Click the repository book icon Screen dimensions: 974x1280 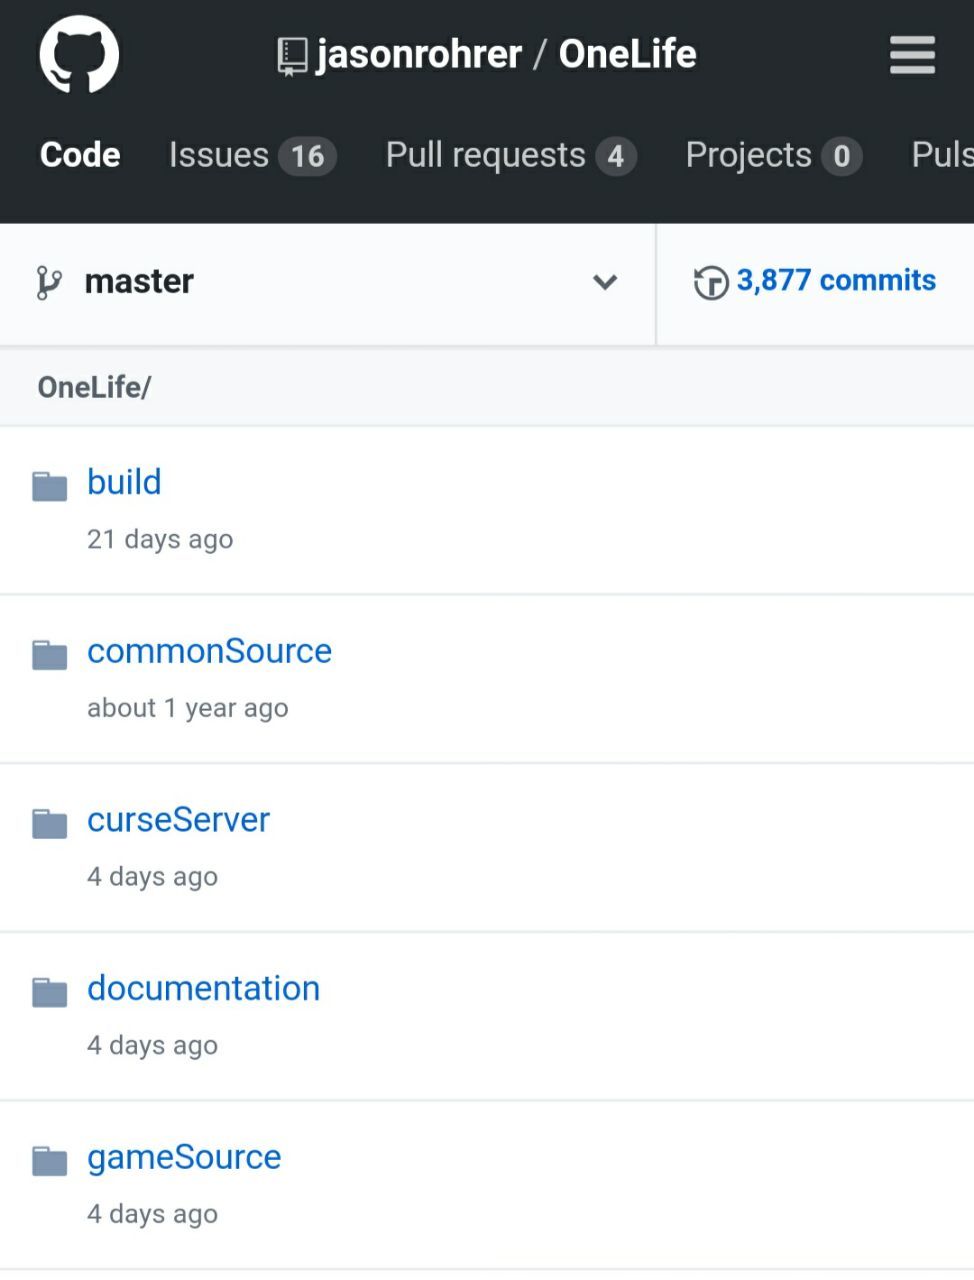[292, 57]
